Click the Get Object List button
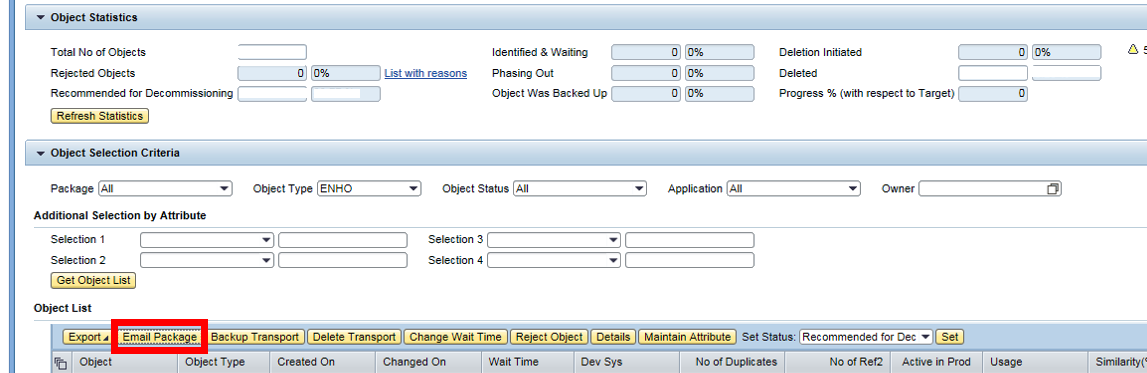This screenshot has width=1147, height=373. click(x=94, y=281)
